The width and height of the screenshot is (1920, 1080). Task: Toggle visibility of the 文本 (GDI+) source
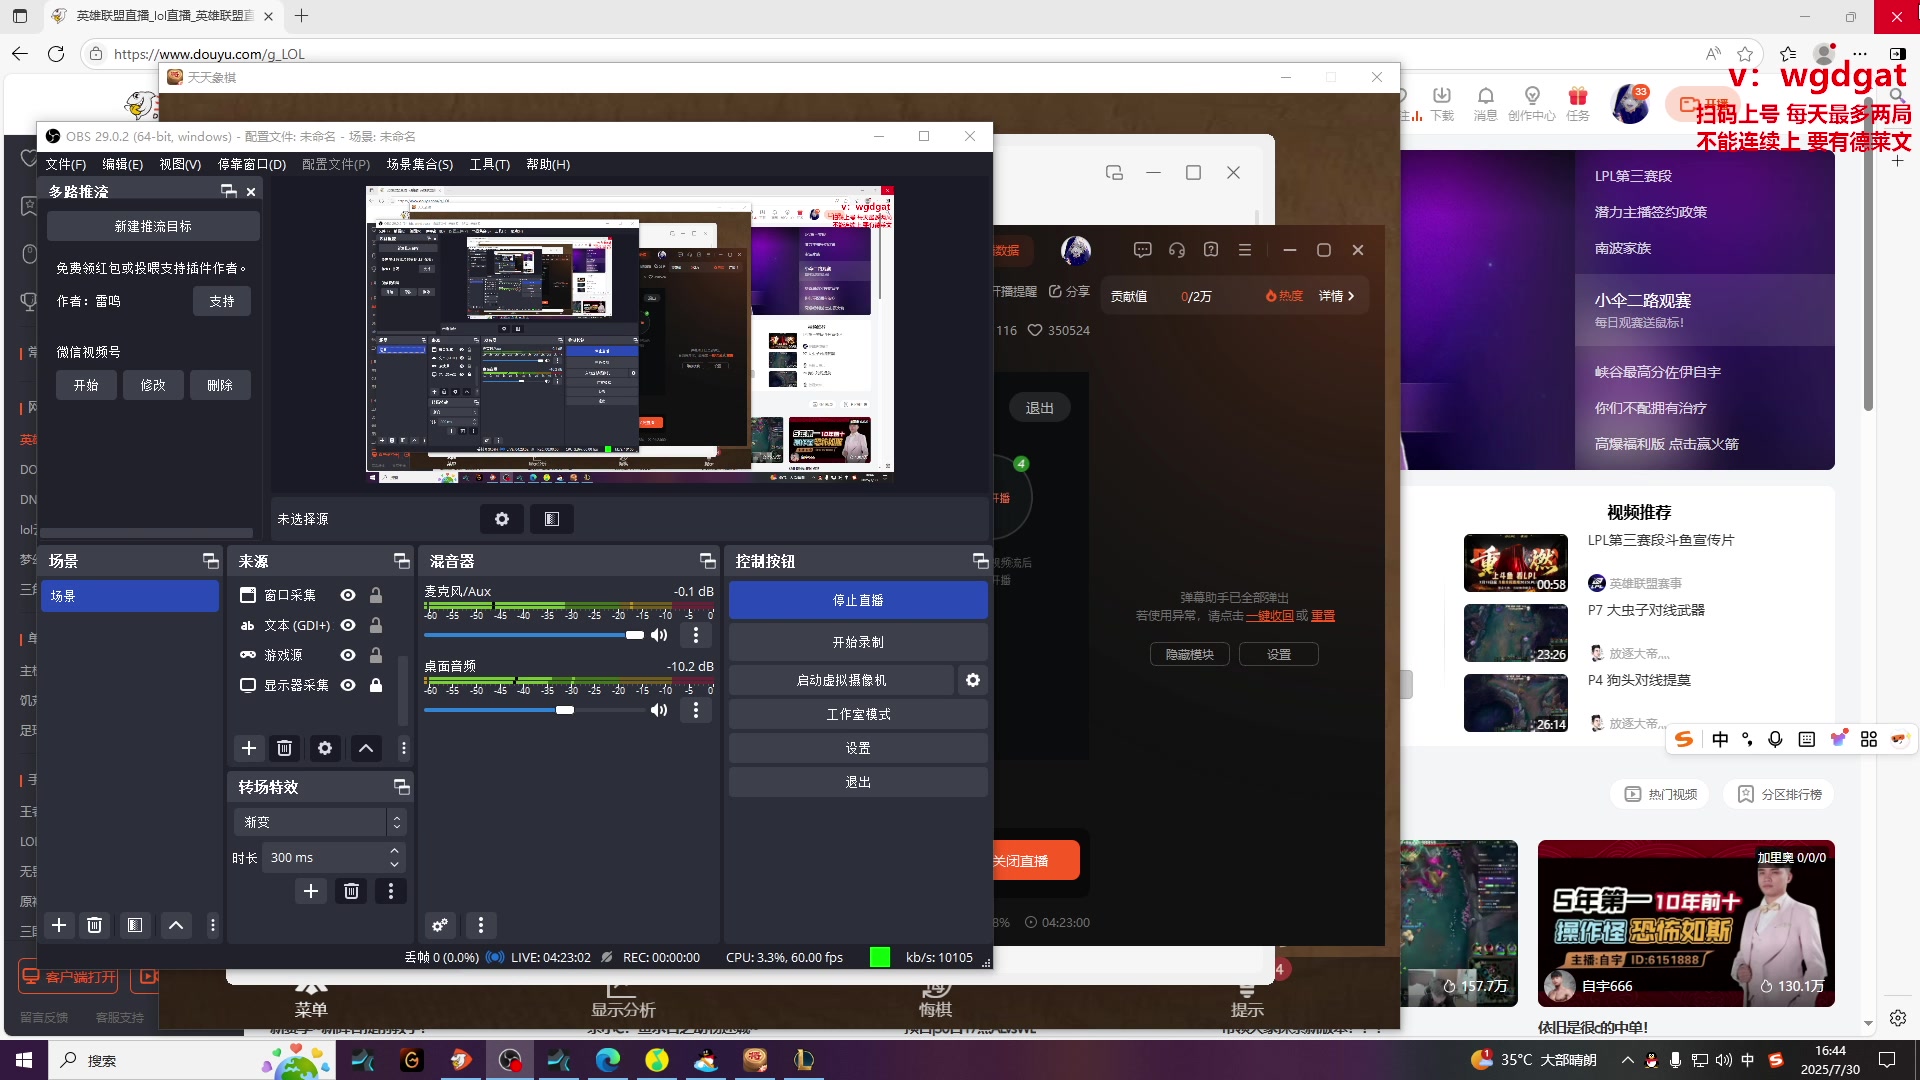pyautogui.click(x=348, y=625)
